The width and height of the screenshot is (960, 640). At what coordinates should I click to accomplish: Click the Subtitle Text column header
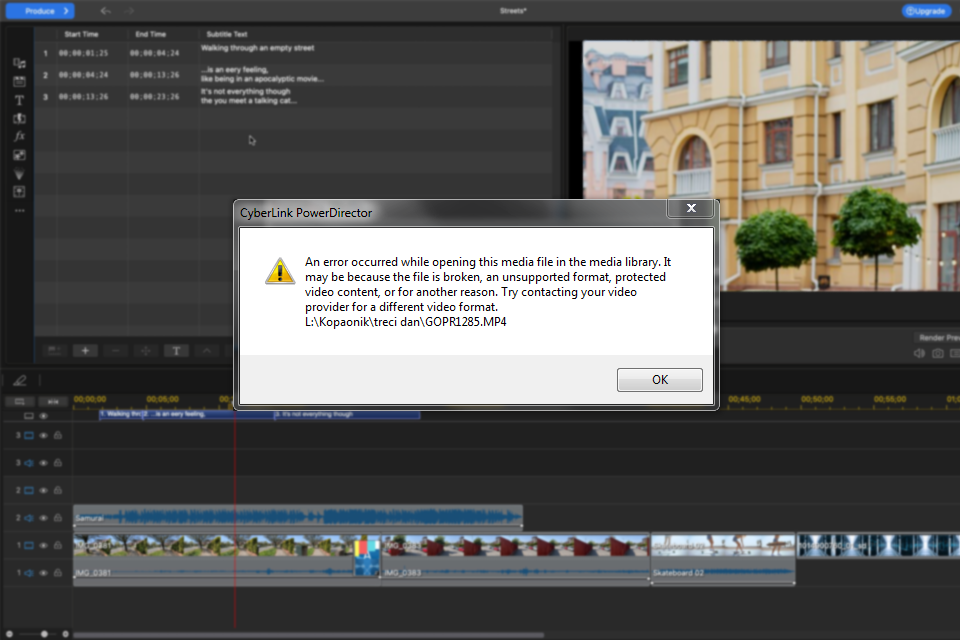coord(227,34)
